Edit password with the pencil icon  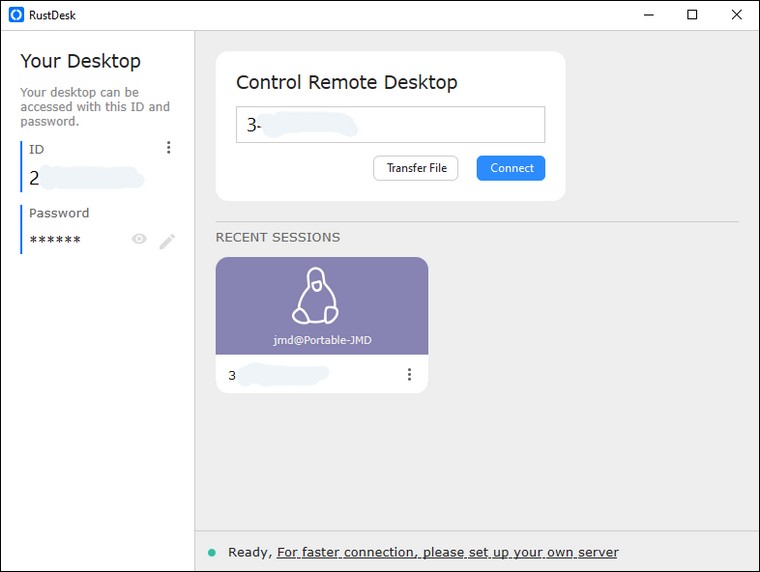click(167, 241)
